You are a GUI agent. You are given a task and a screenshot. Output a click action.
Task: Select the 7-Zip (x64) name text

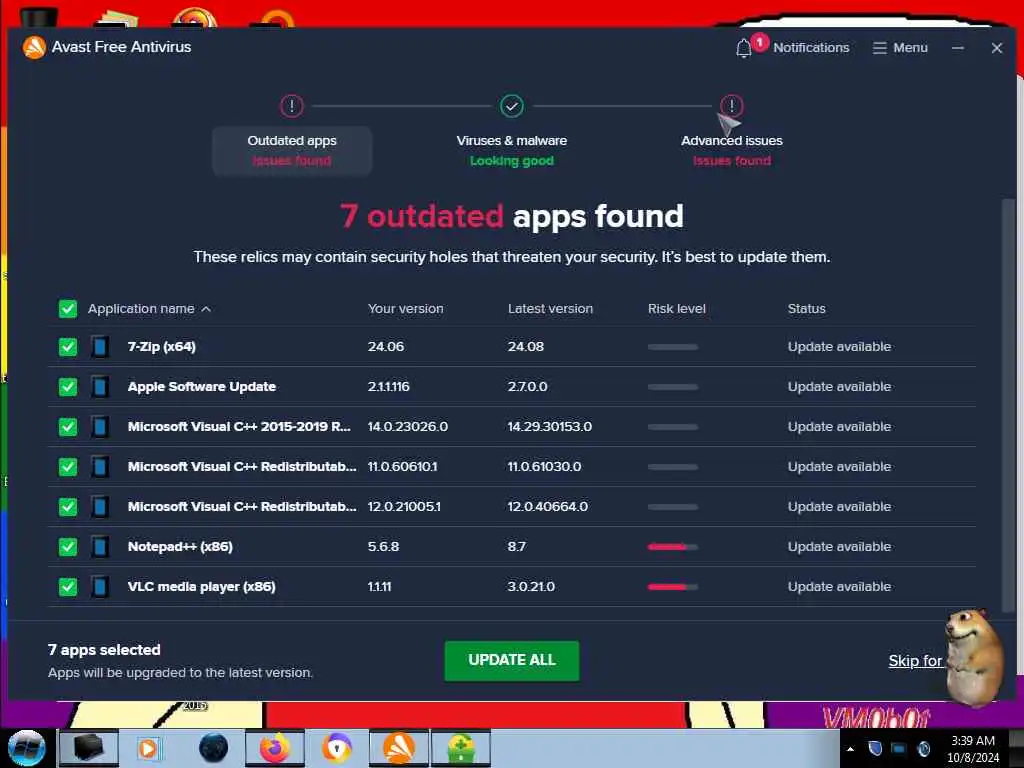(x=161, y=347)
